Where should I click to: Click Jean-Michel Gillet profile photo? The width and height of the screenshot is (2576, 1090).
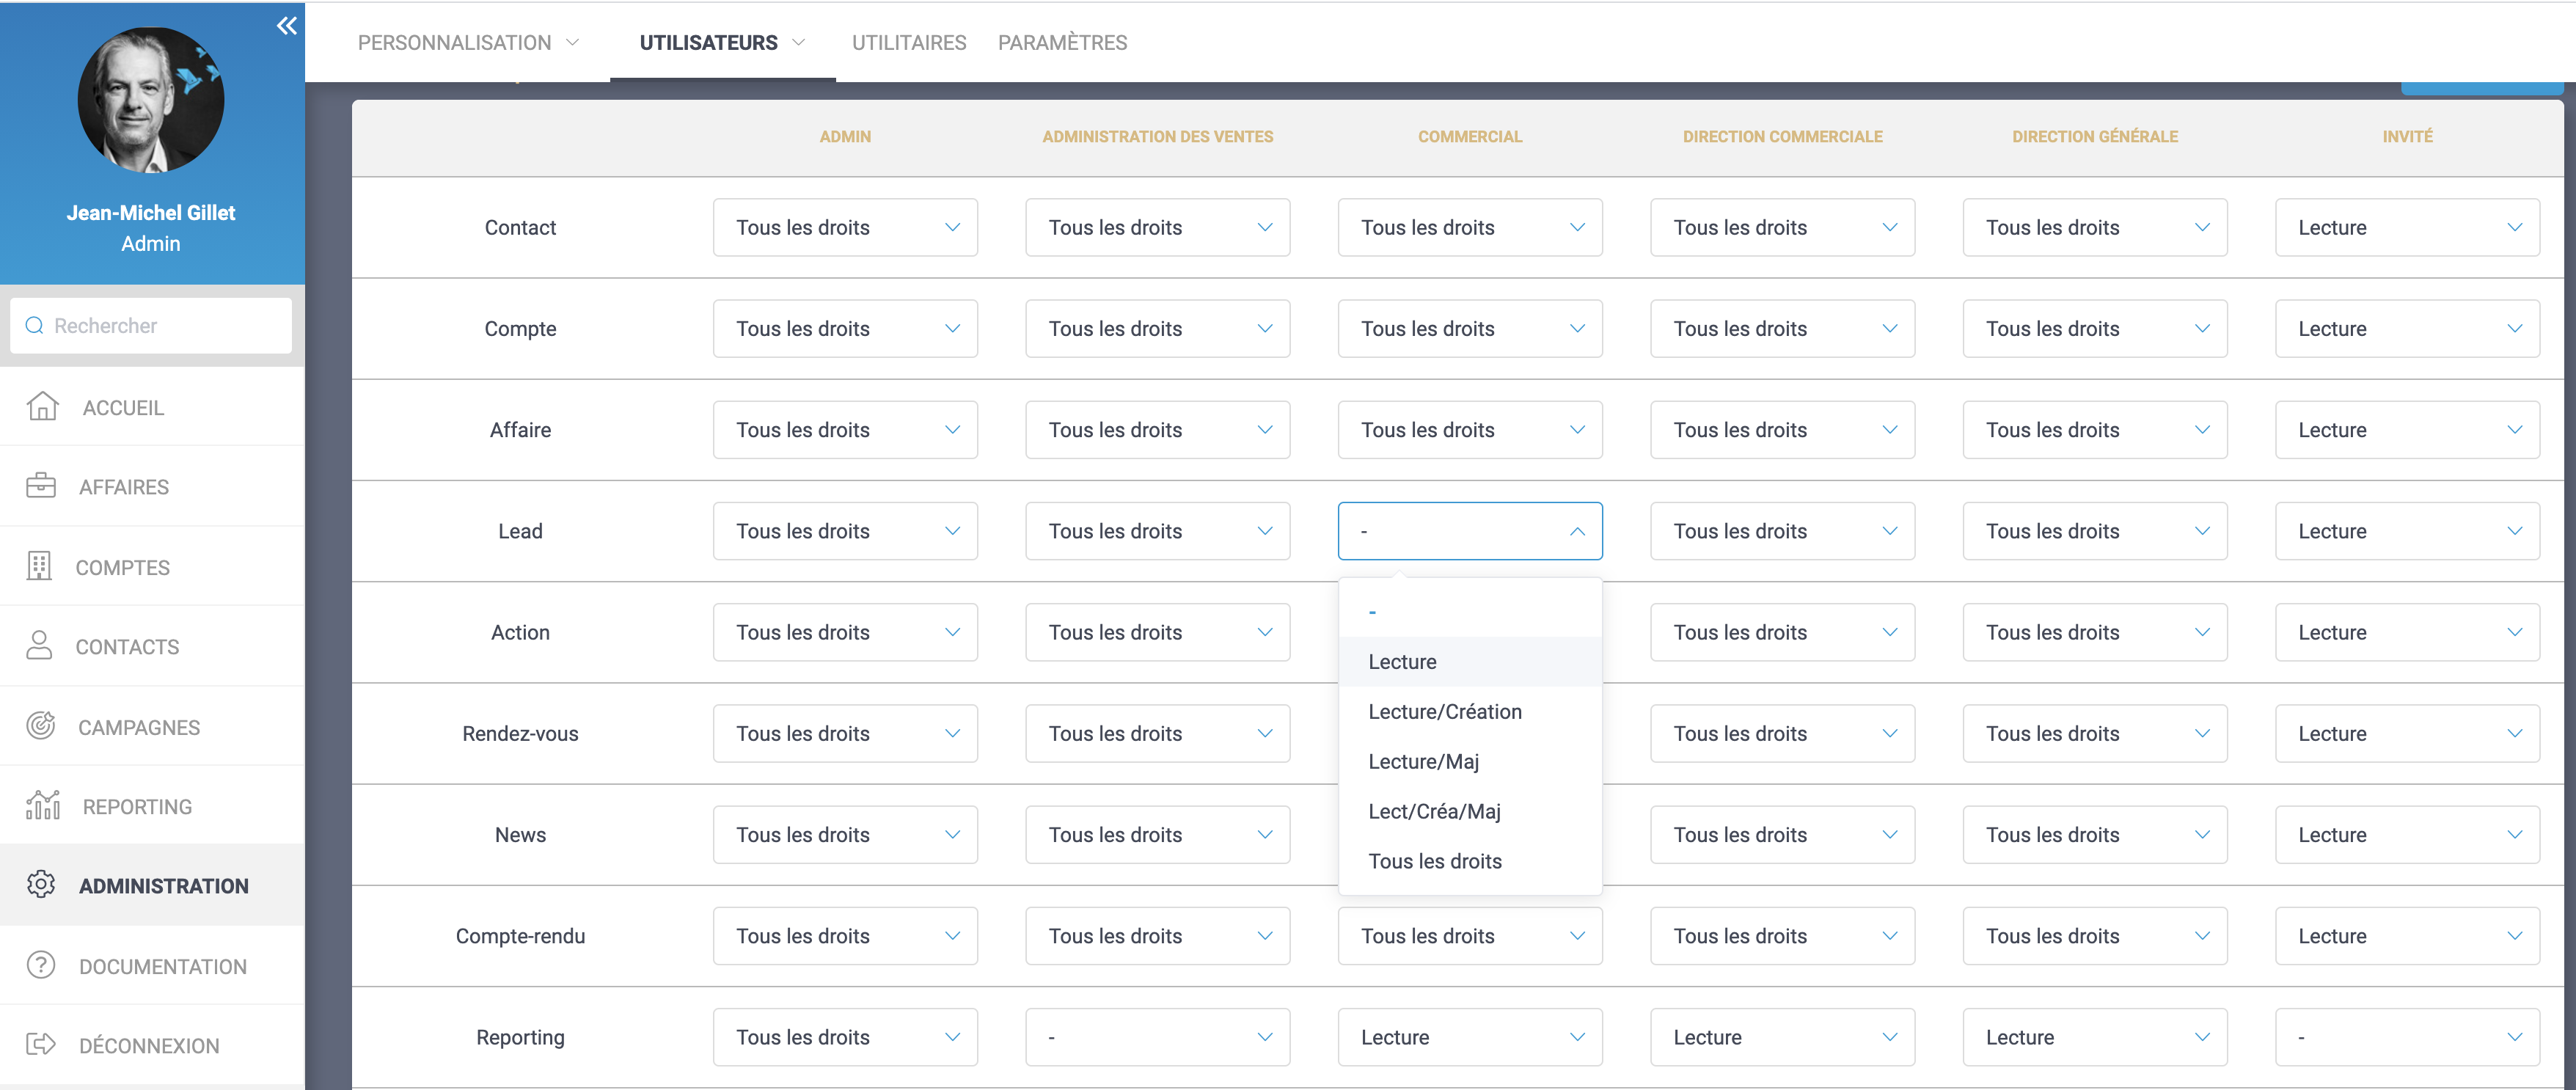151,100
